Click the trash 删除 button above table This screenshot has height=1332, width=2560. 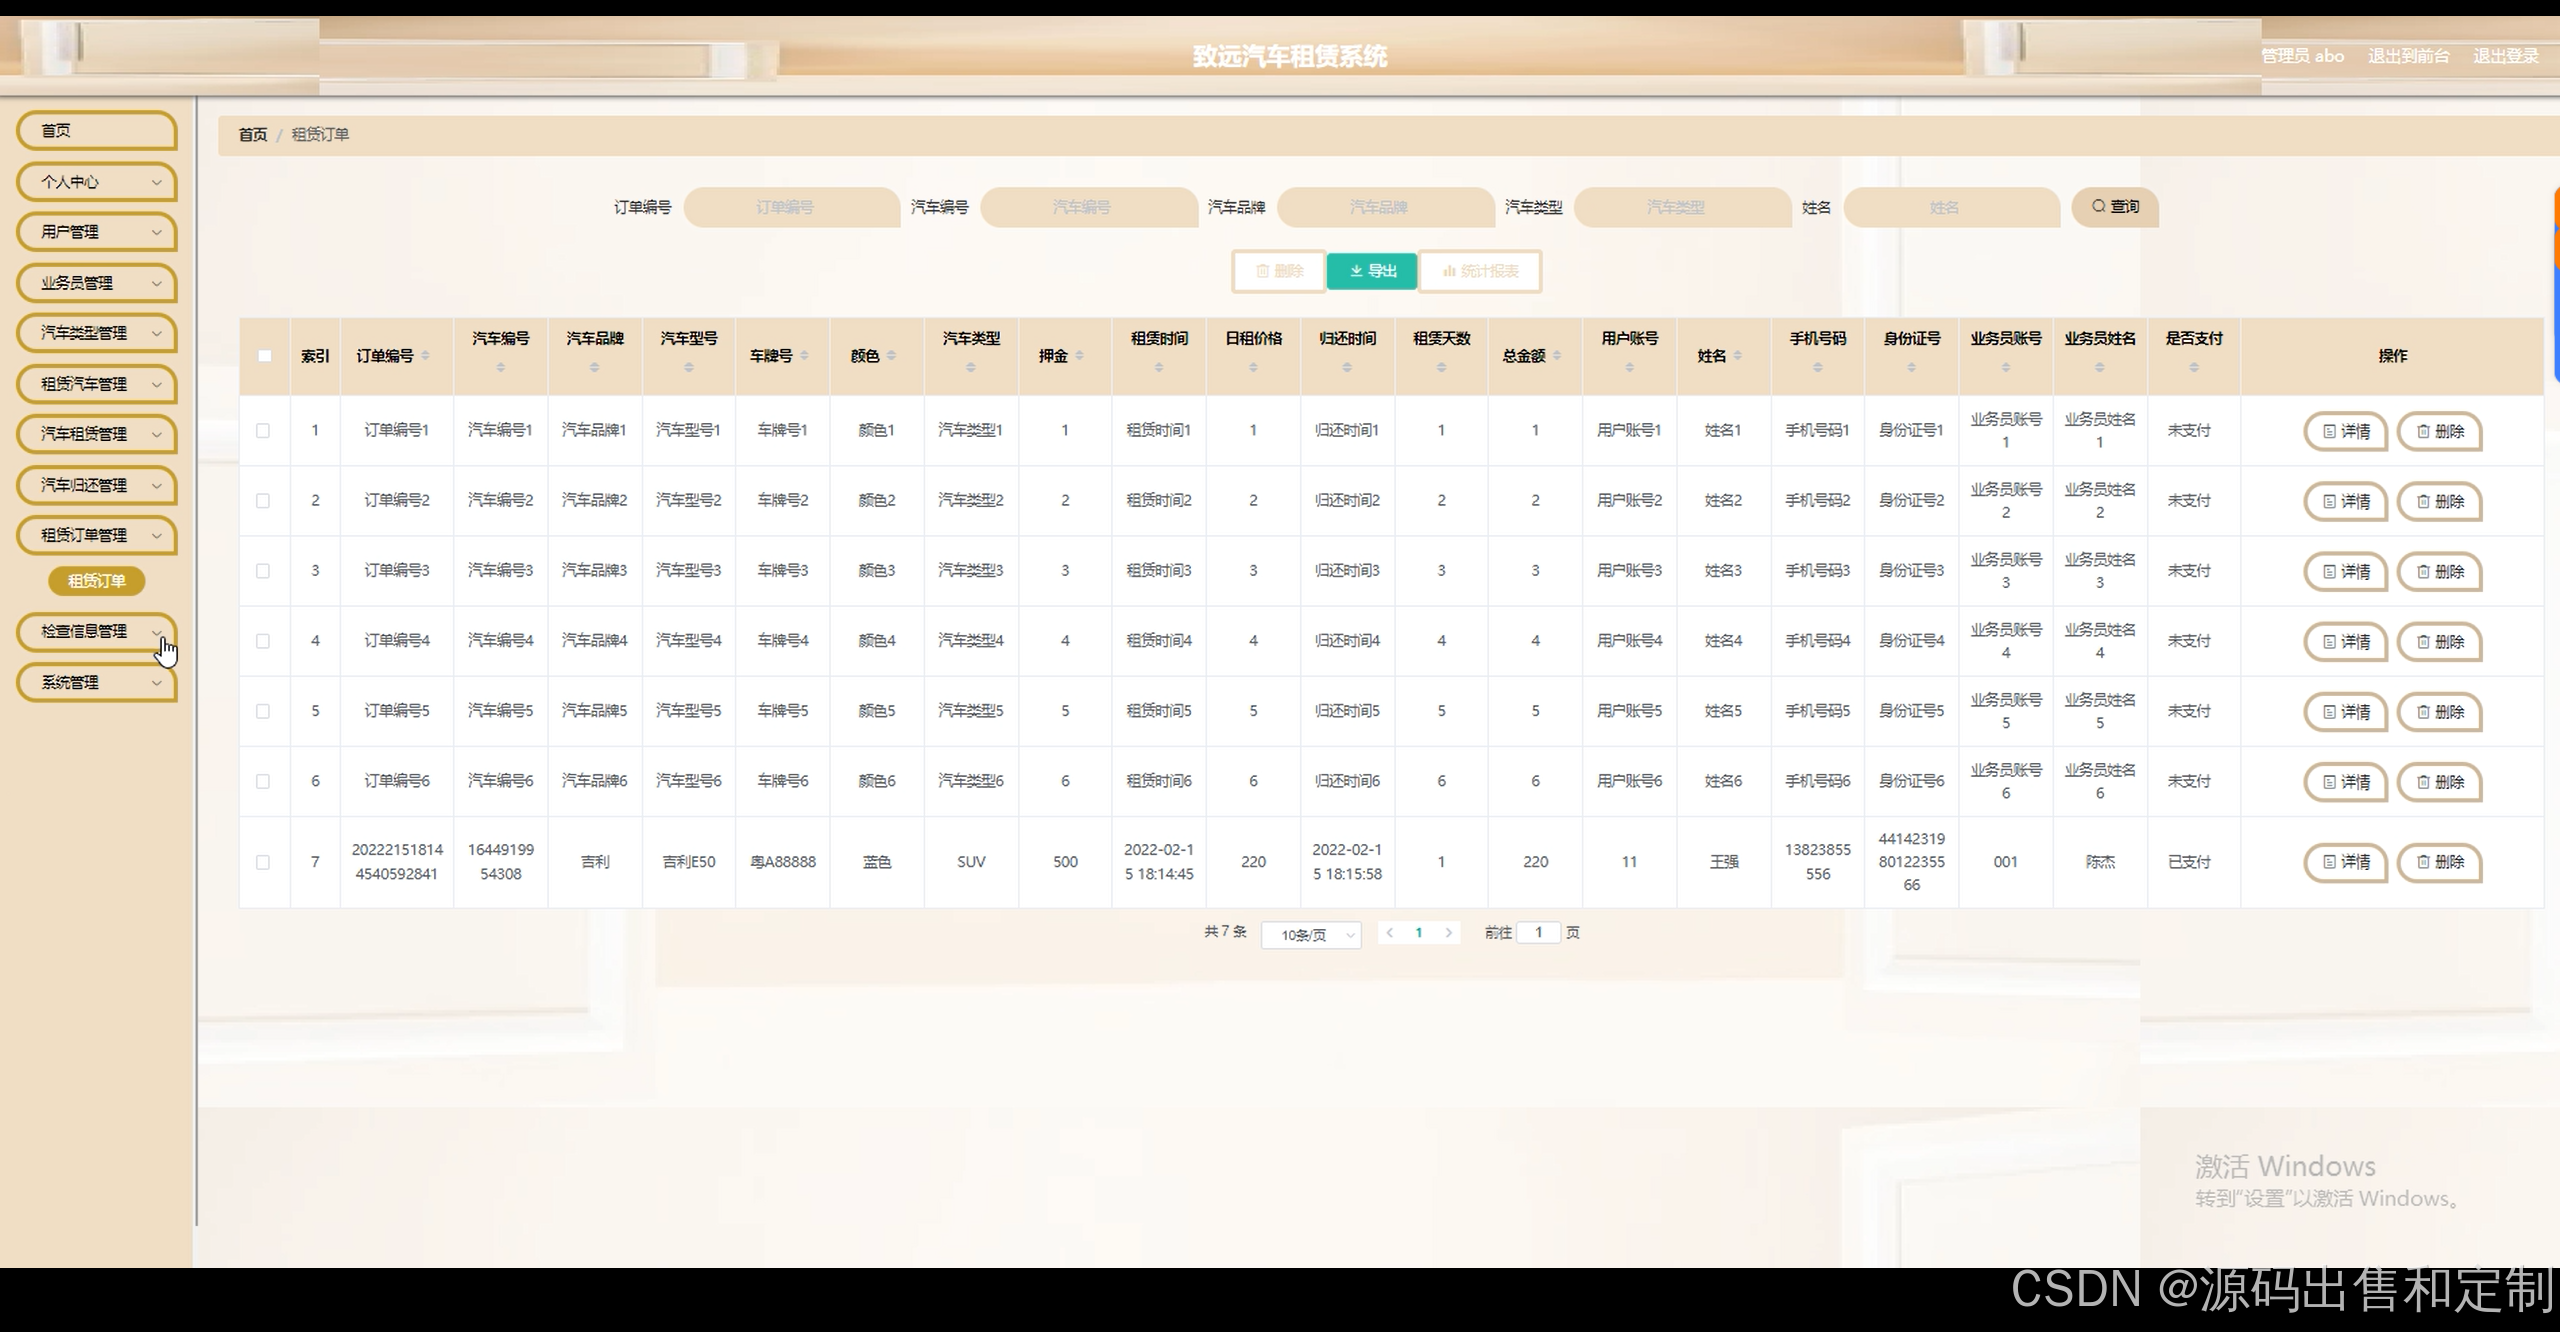[x=1279, y=271]
